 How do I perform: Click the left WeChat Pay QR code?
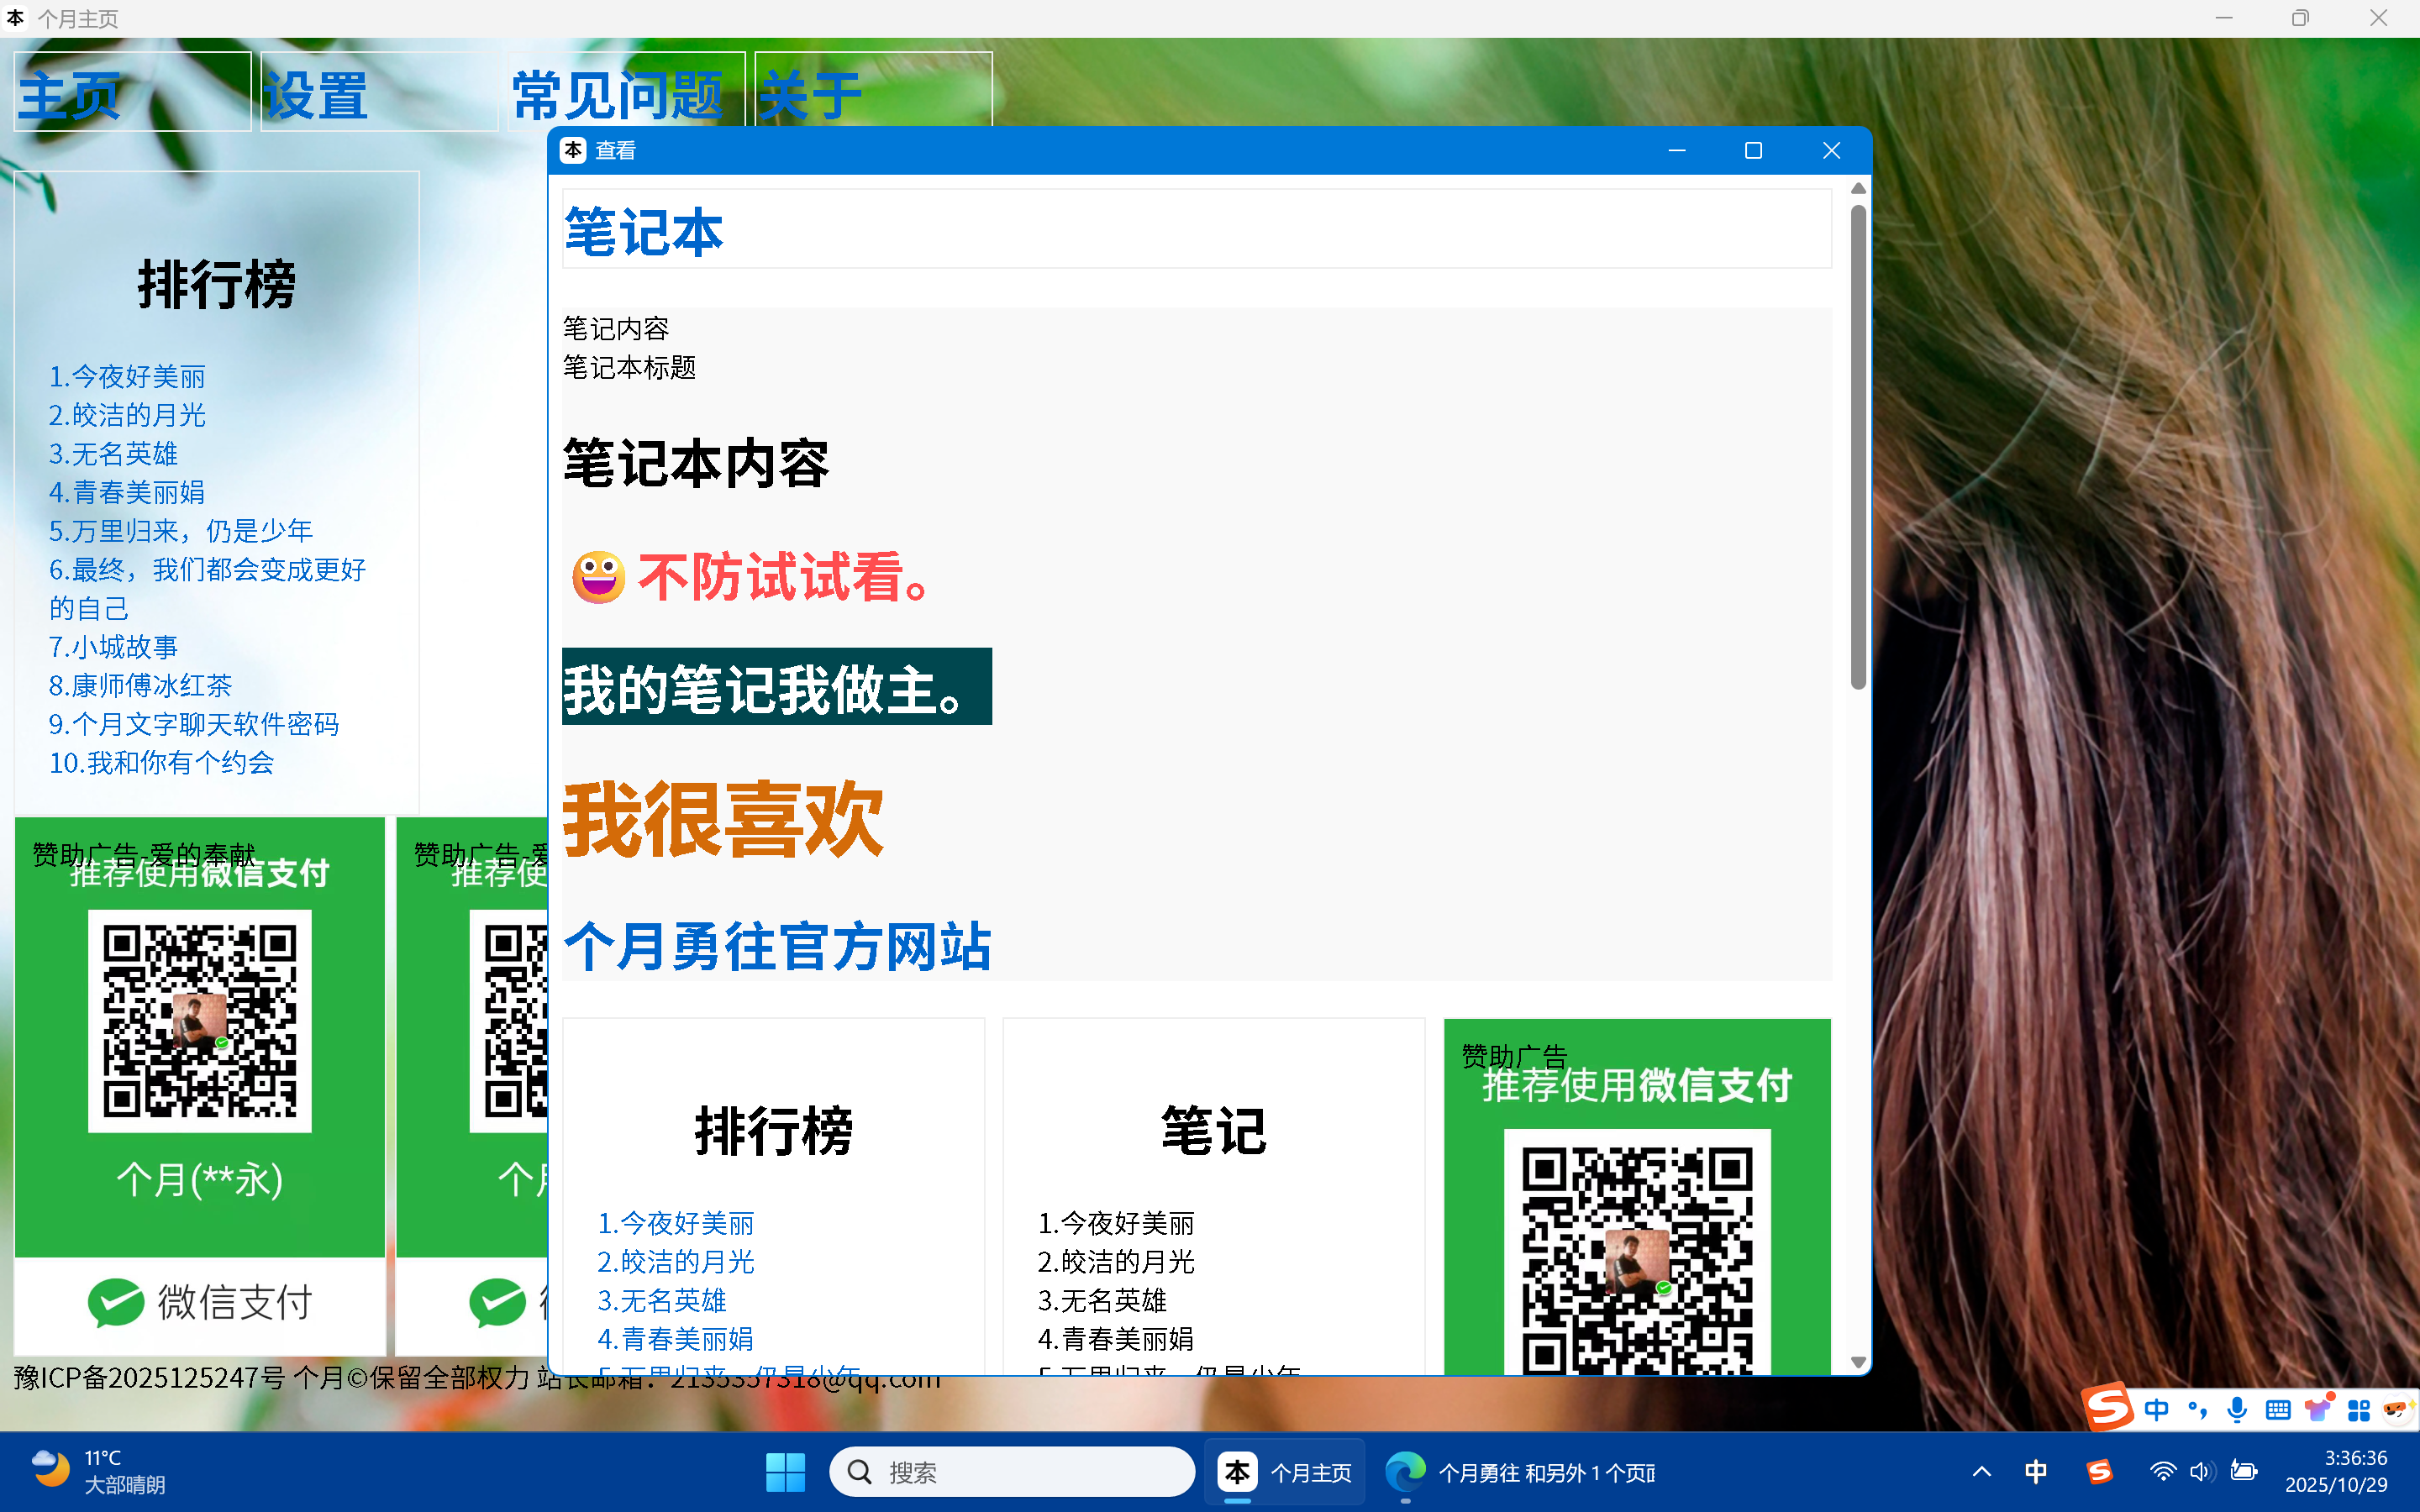pos(199,1020)
